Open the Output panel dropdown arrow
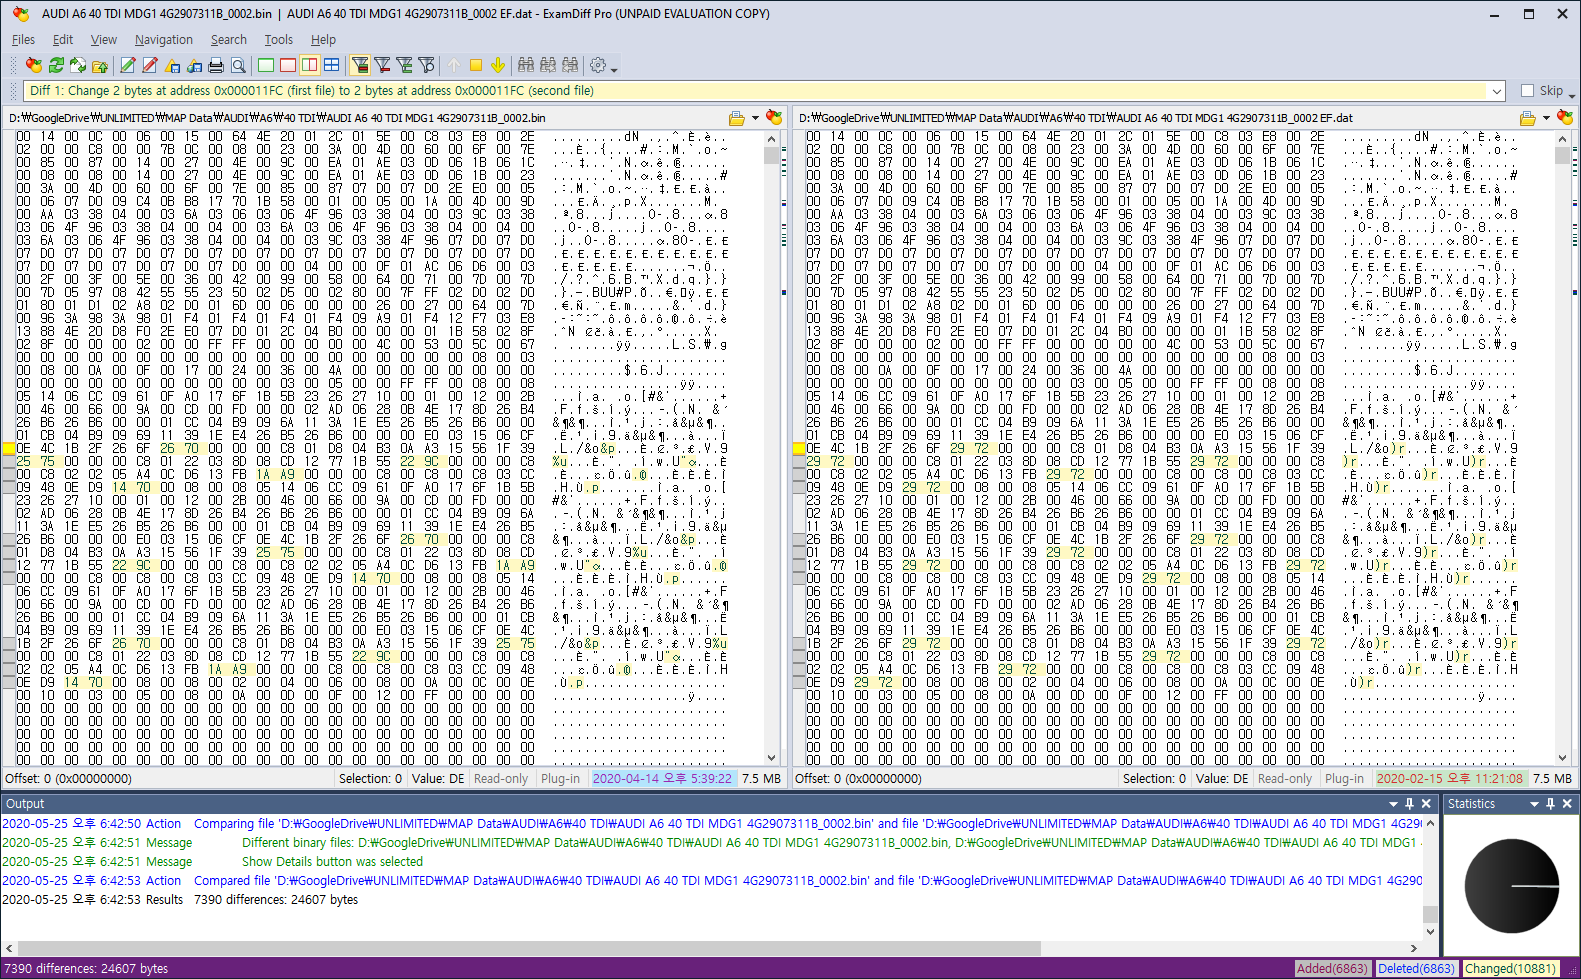 point(1393,804)
